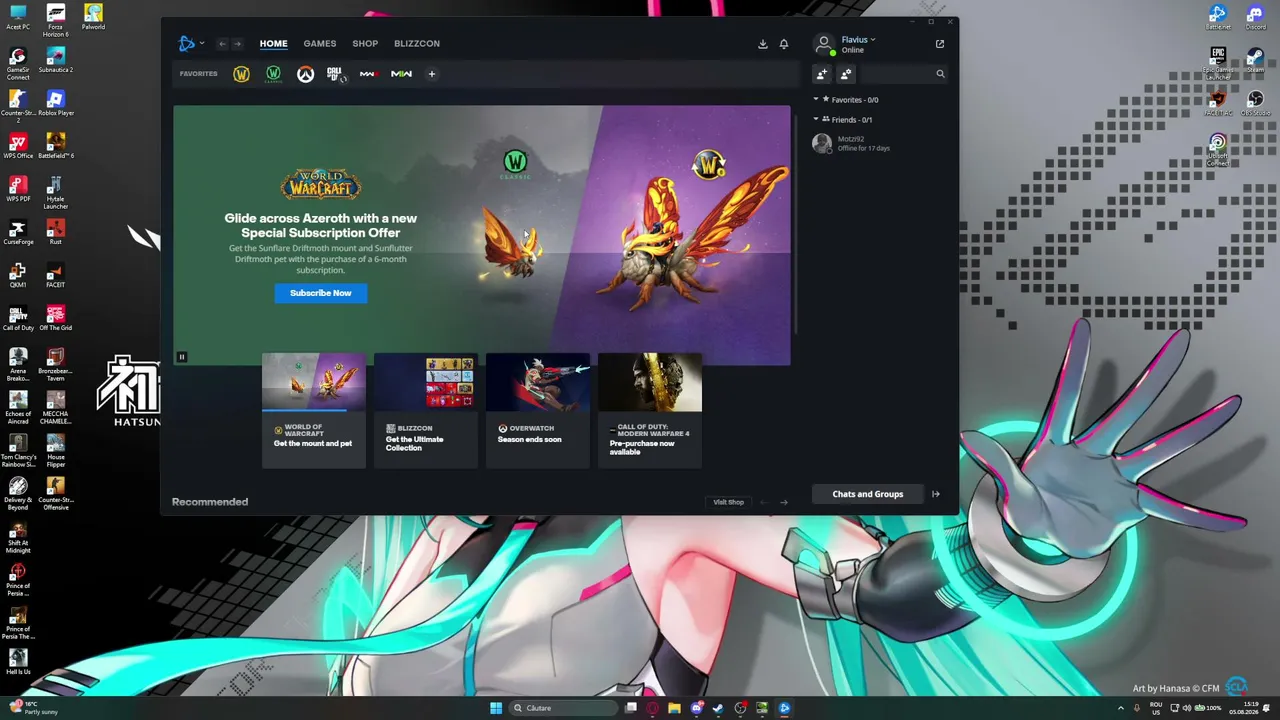This screenshot has width=1280, height=720.
Task: Select Call of Duty in favorites bar
Action: click(336, 74)
